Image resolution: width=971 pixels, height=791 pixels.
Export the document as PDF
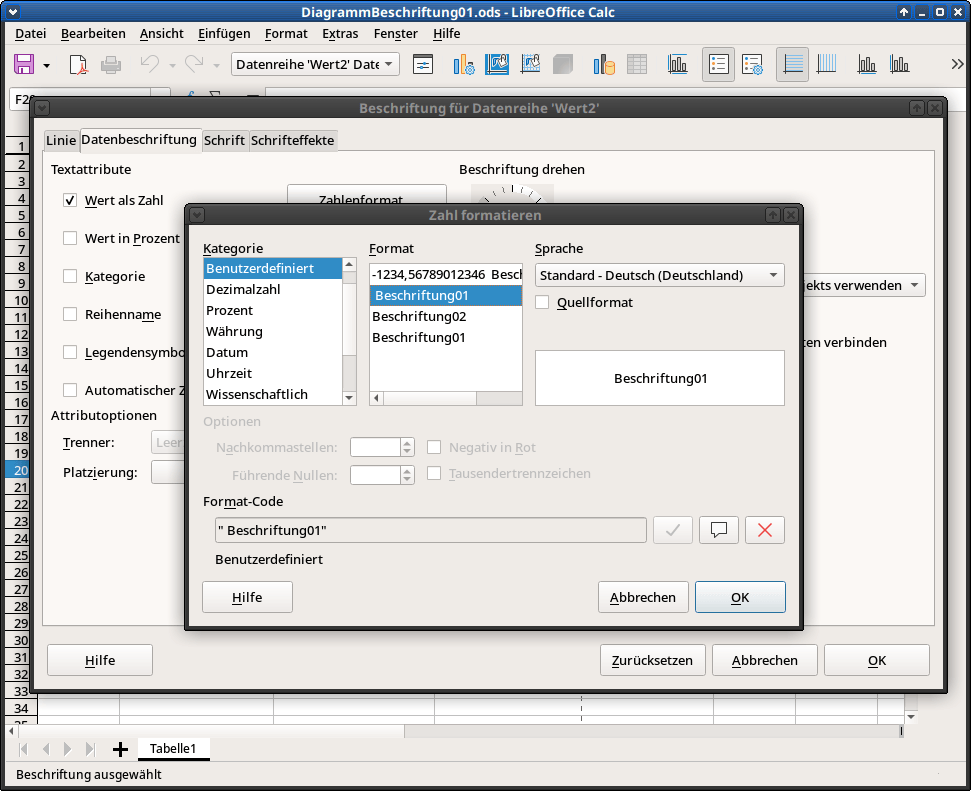pyautogui.click(x=79, y=64)
